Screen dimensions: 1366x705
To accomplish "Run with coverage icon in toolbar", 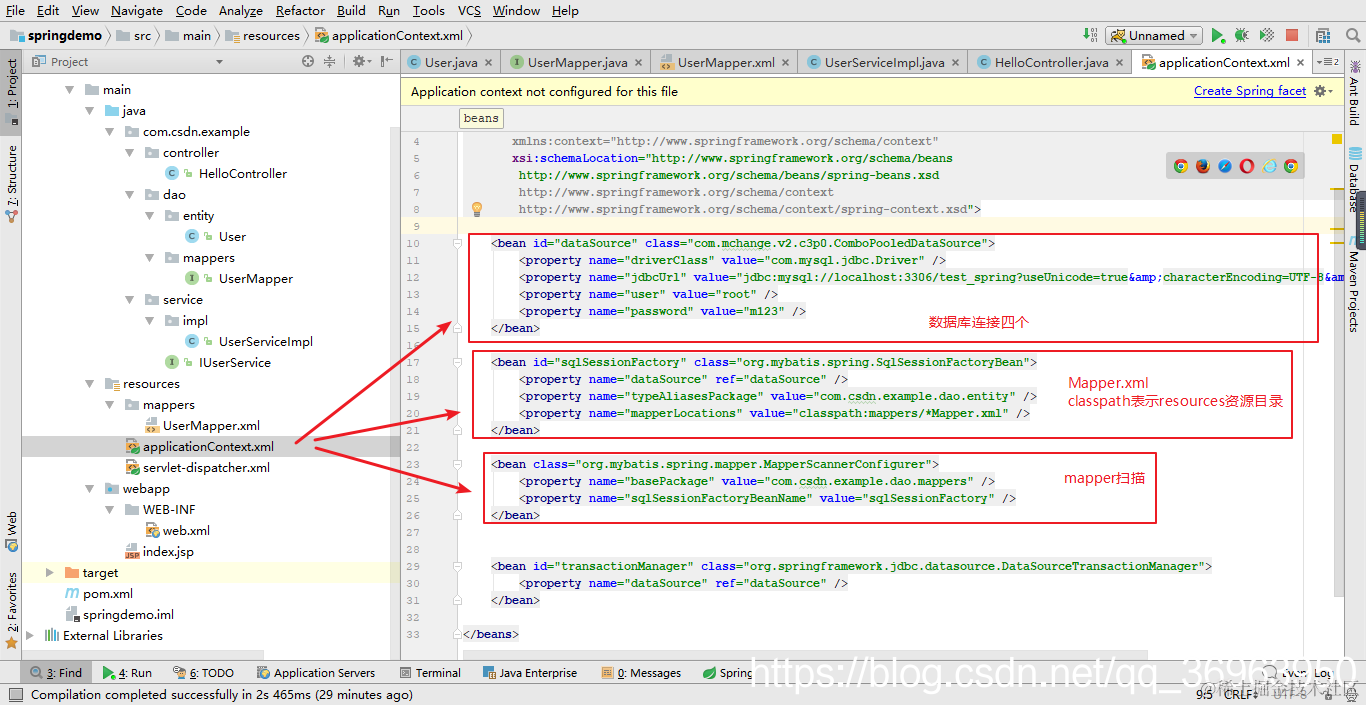I will 1266,35.
